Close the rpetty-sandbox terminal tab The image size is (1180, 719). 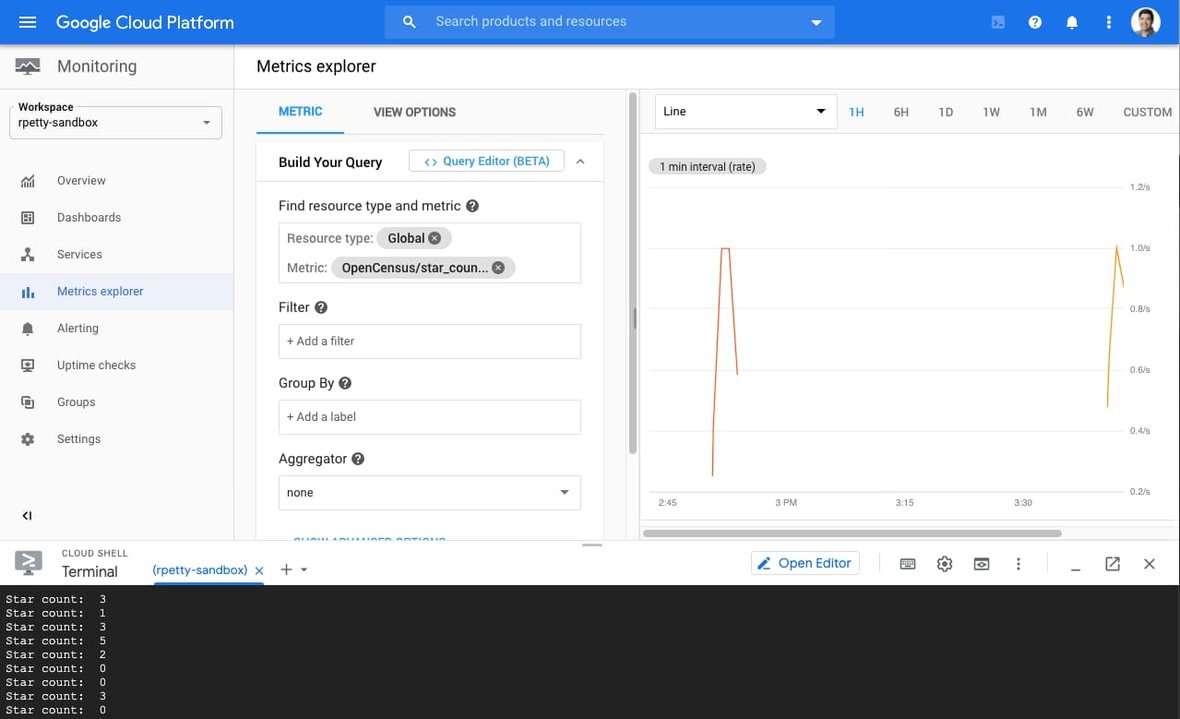pyautogui.click(x=259, y=571)
